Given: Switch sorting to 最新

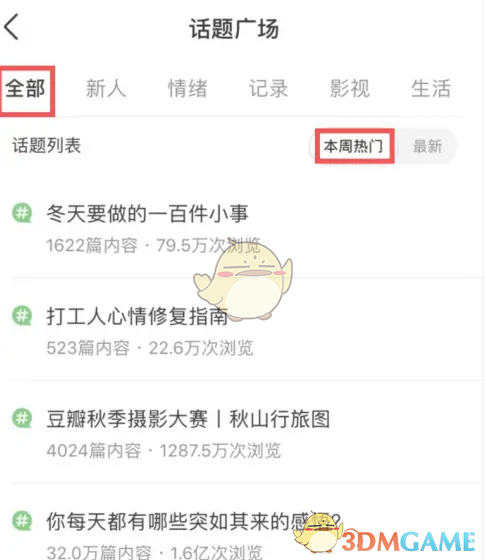Looking at the screenshot, I should [x=427, y=146].
